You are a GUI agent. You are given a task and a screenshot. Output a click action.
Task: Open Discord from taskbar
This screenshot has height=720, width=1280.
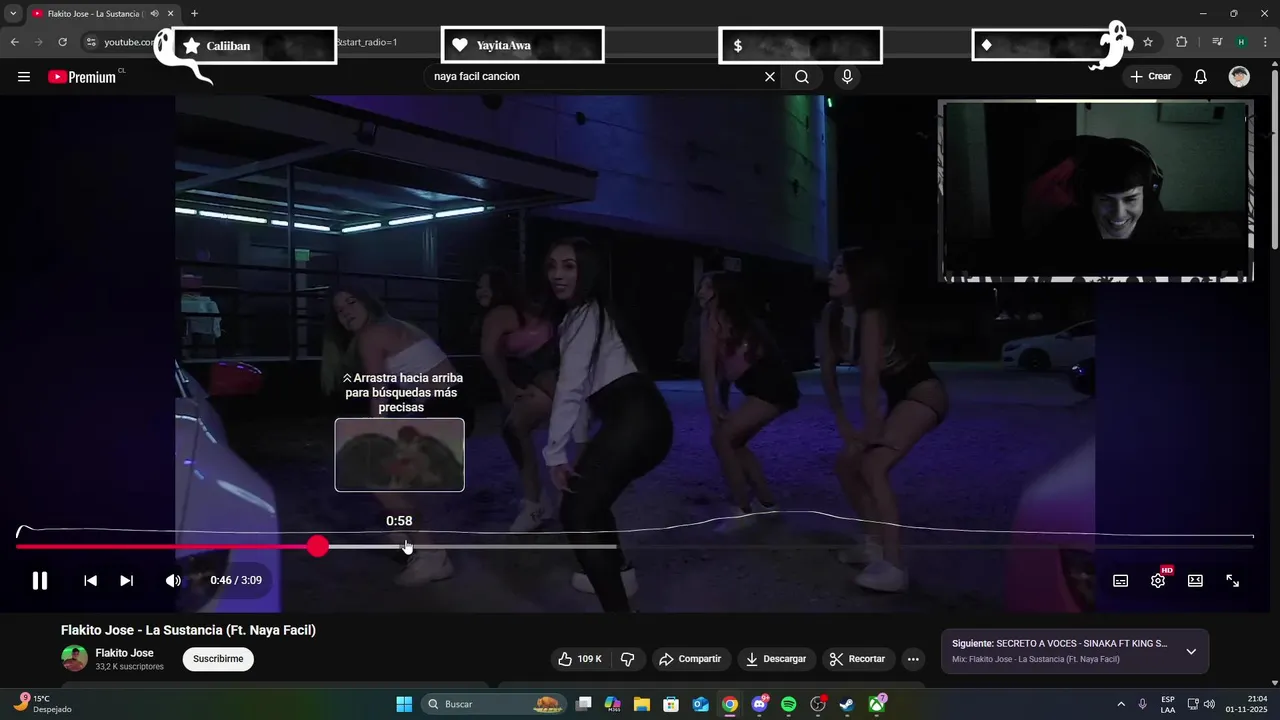(x=760, y=704)
